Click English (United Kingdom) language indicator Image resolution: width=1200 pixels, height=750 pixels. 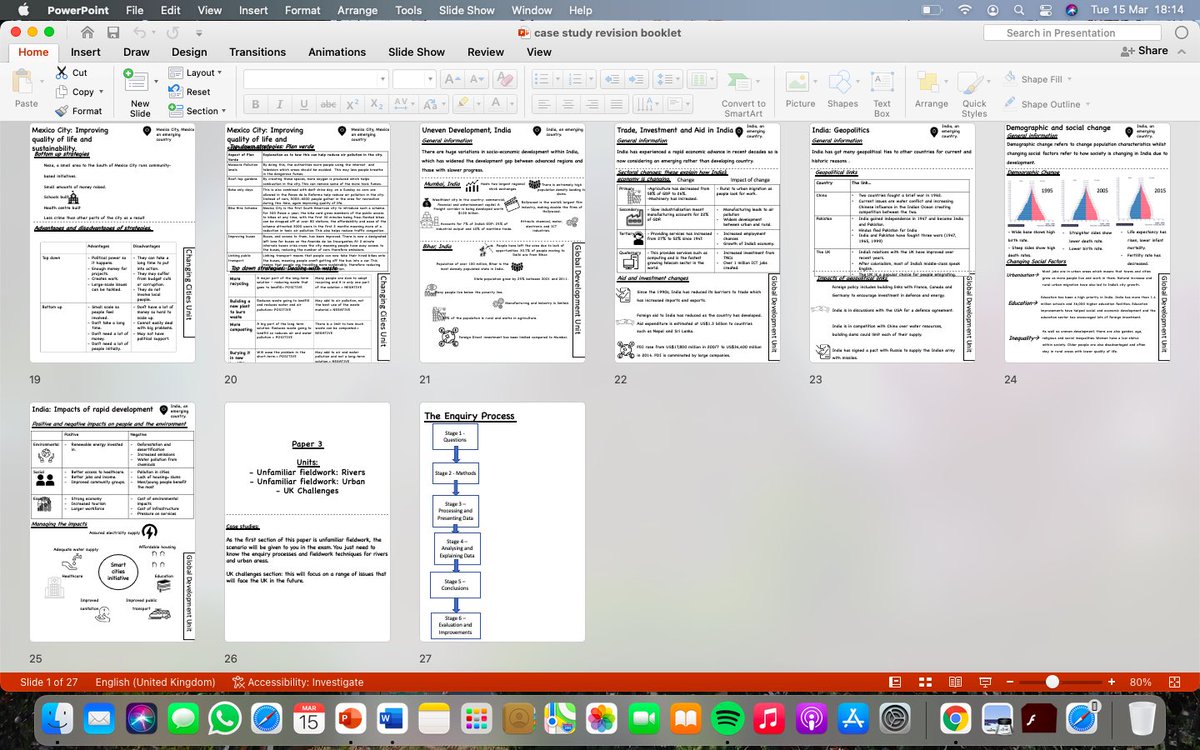[155, 682]
